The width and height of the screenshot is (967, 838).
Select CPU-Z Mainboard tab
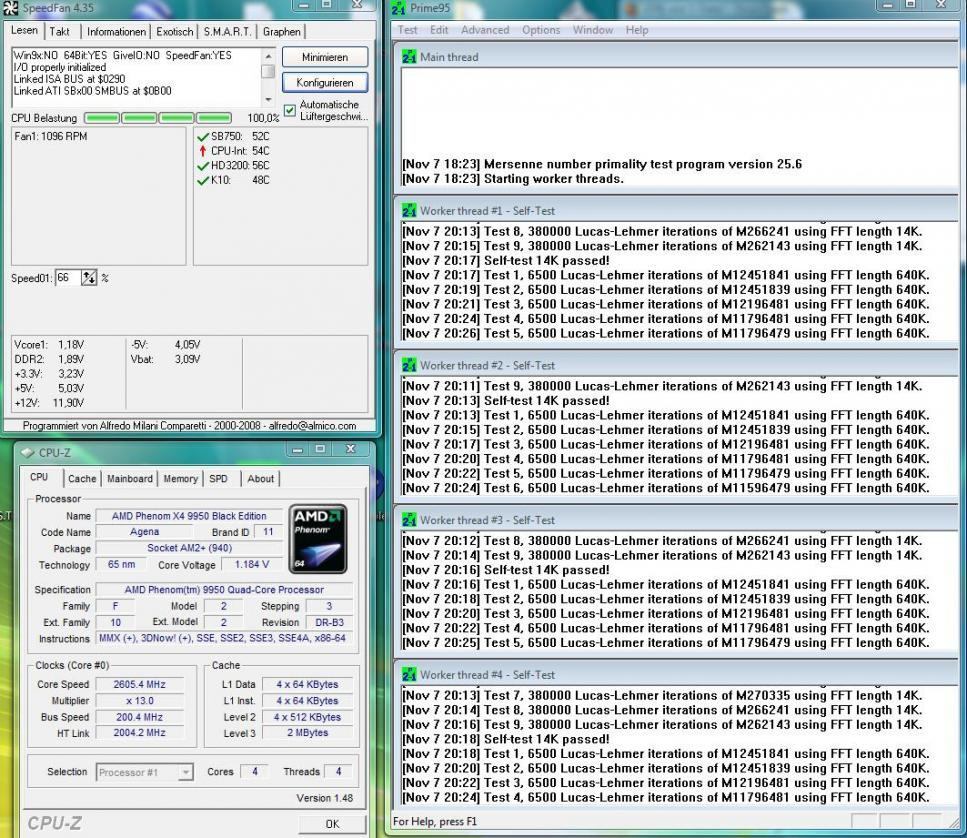point(130,479)
